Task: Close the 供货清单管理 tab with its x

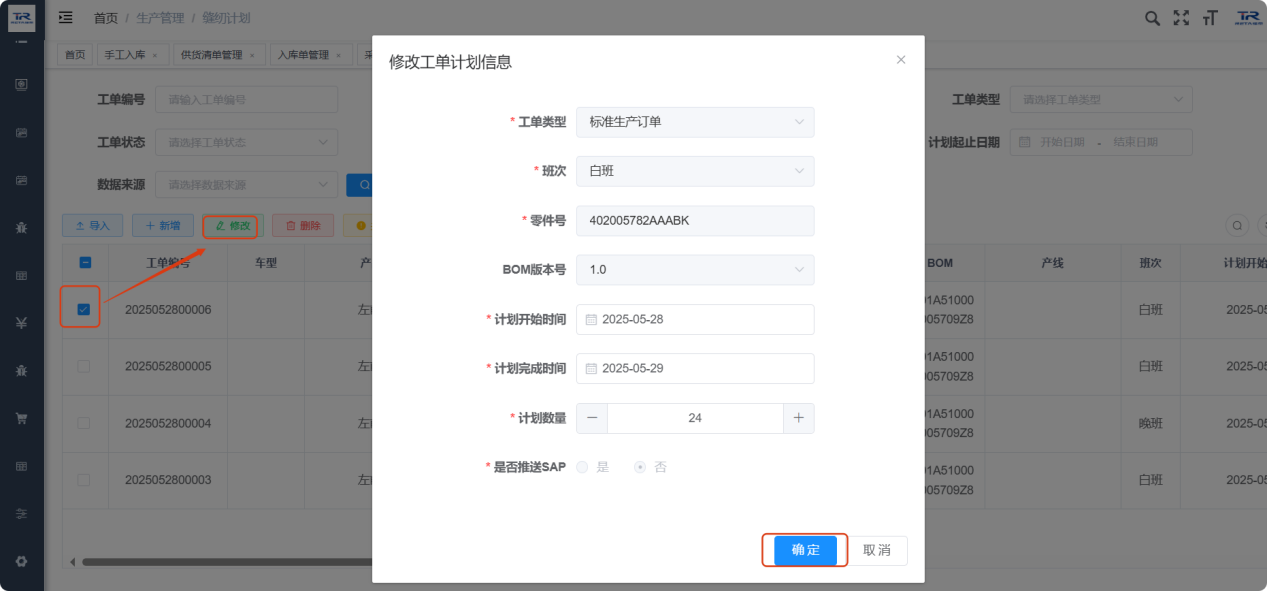Action: 251,55
